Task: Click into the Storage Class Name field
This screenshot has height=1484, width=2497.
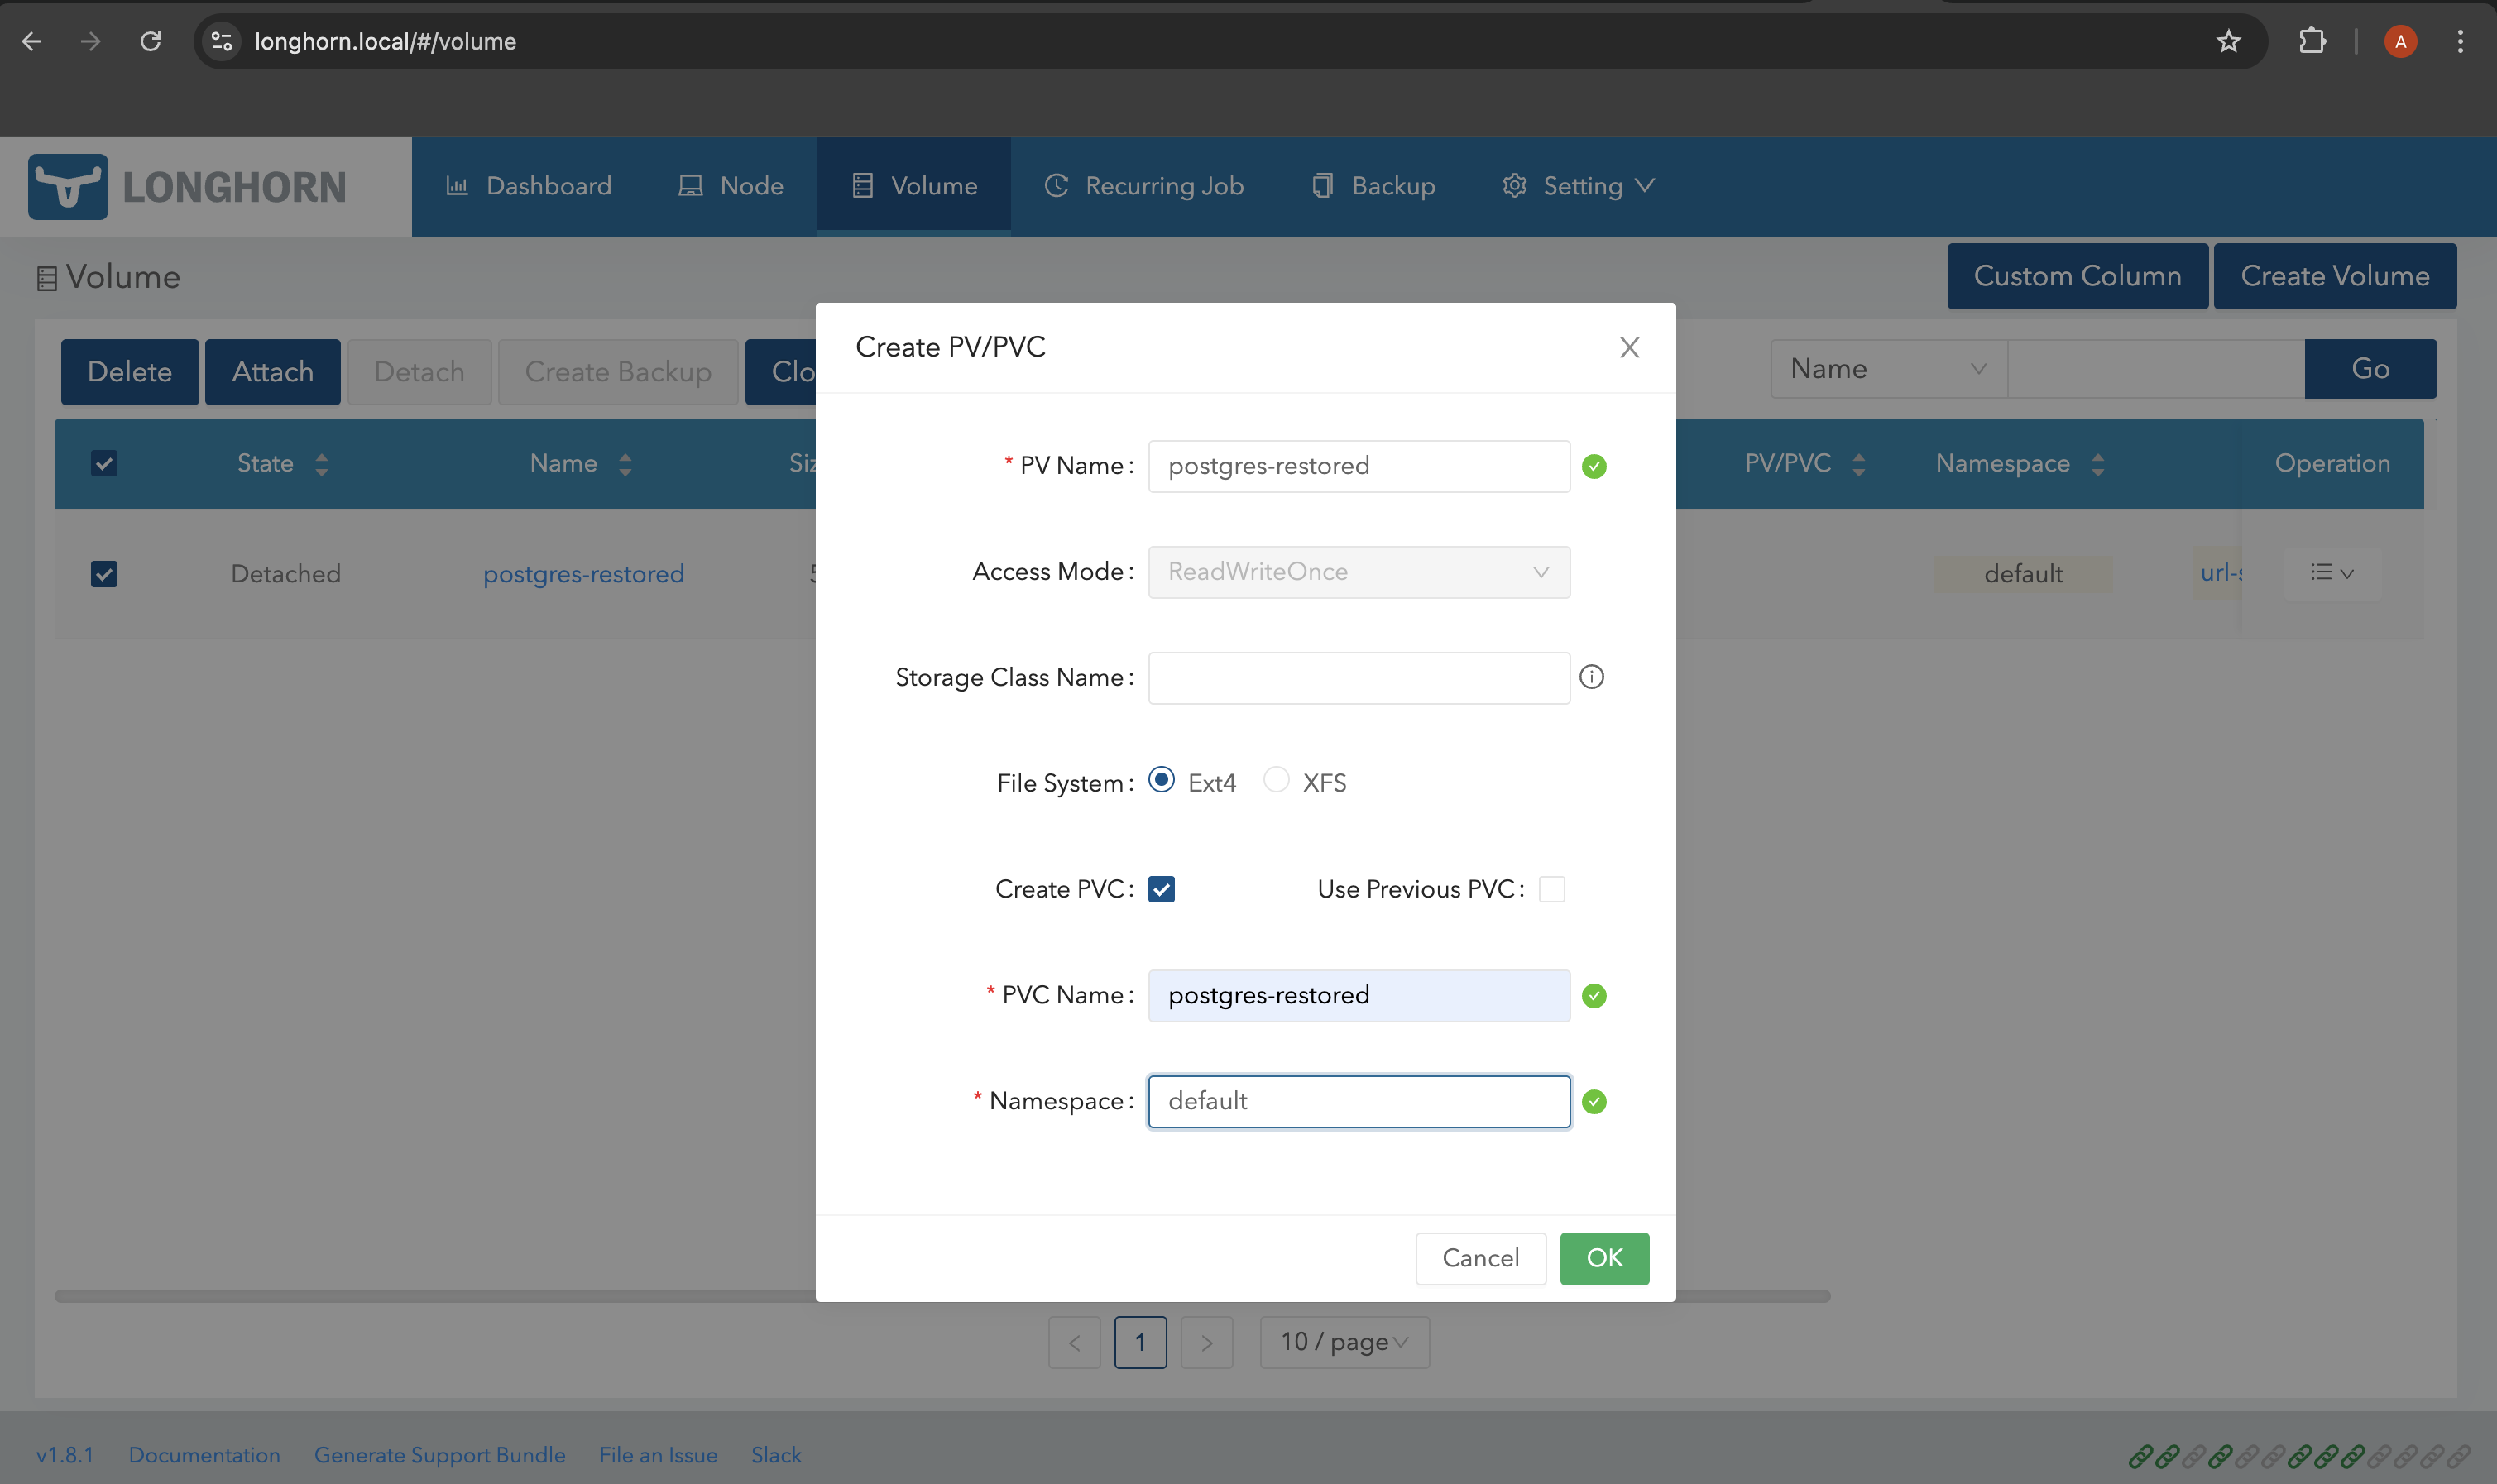Action: pyautogui.click(x=1358, y=678)
